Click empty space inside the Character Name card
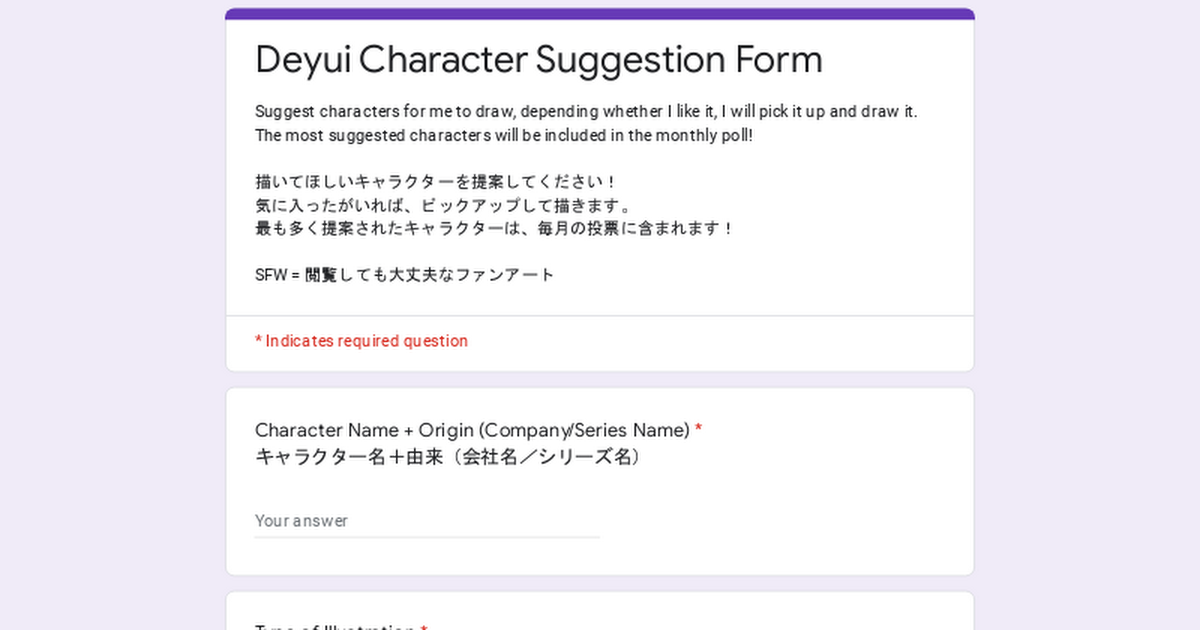 800,510
